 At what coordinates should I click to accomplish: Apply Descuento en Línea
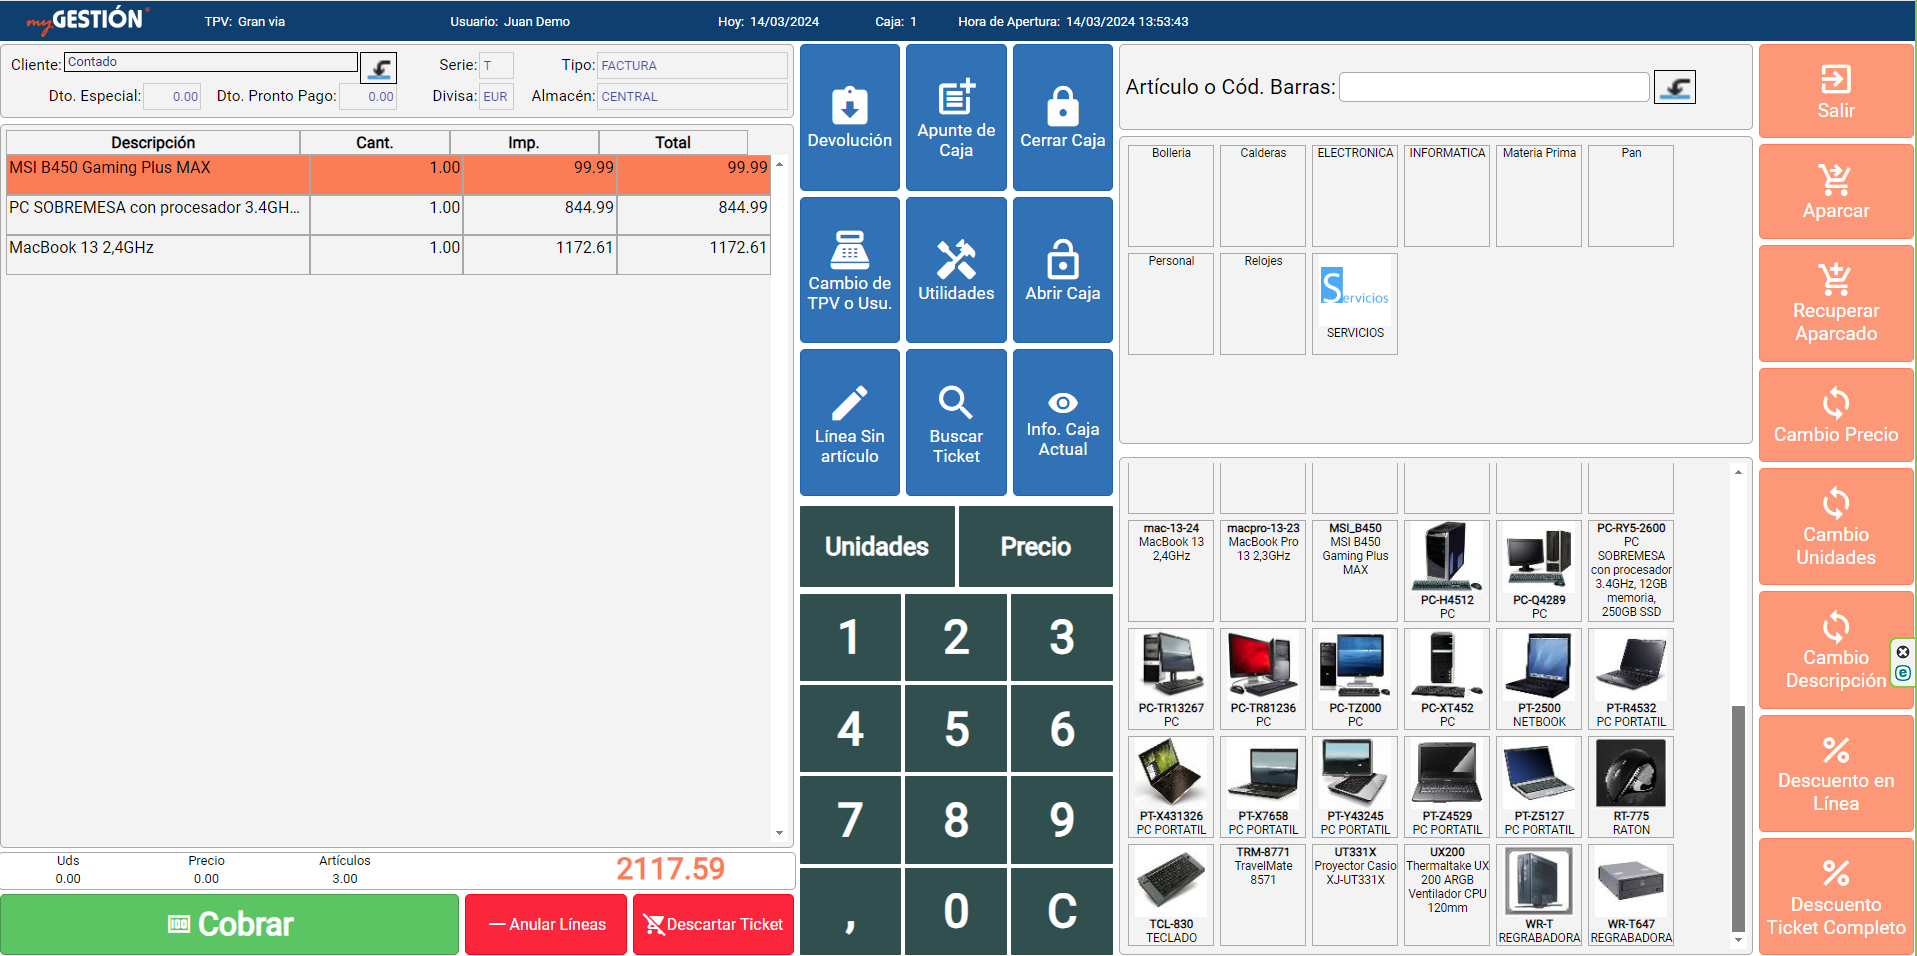point(1835,773)
